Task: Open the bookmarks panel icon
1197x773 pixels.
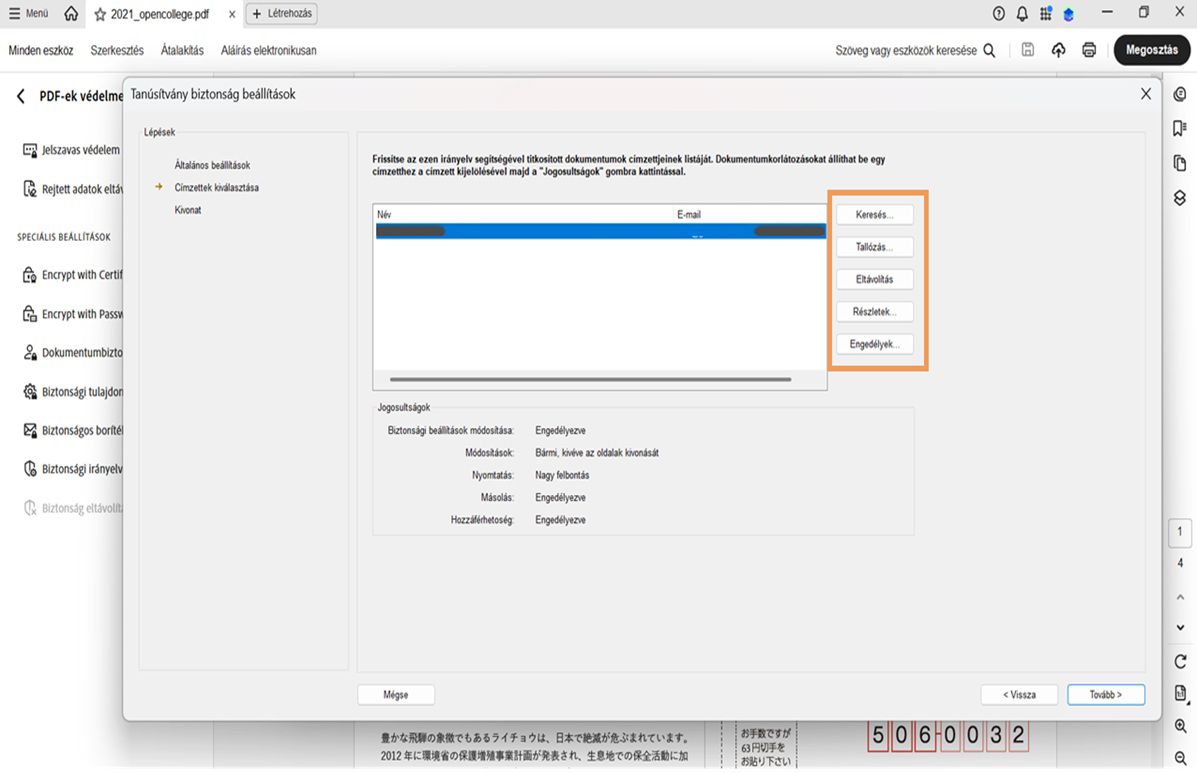Action: (1180, 128)
